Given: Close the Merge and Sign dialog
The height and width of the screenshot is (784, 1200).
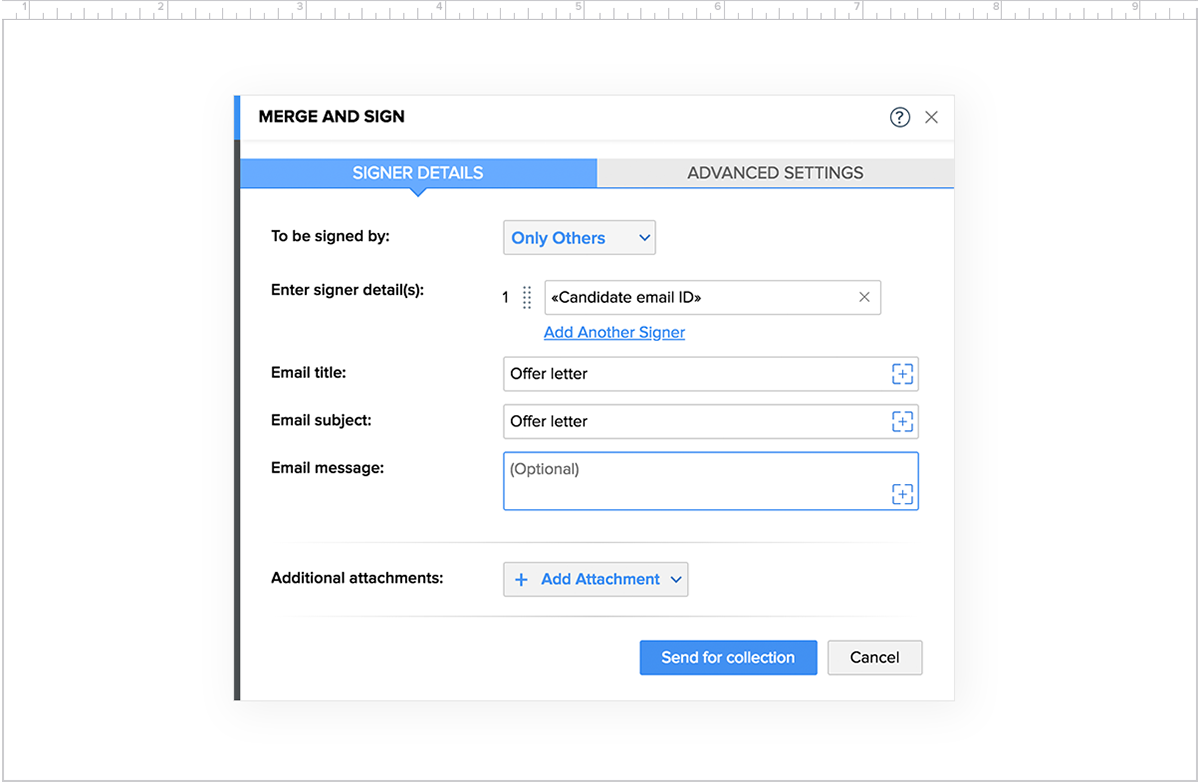Looking at the screenshot, I should click(x=931, y=117).
